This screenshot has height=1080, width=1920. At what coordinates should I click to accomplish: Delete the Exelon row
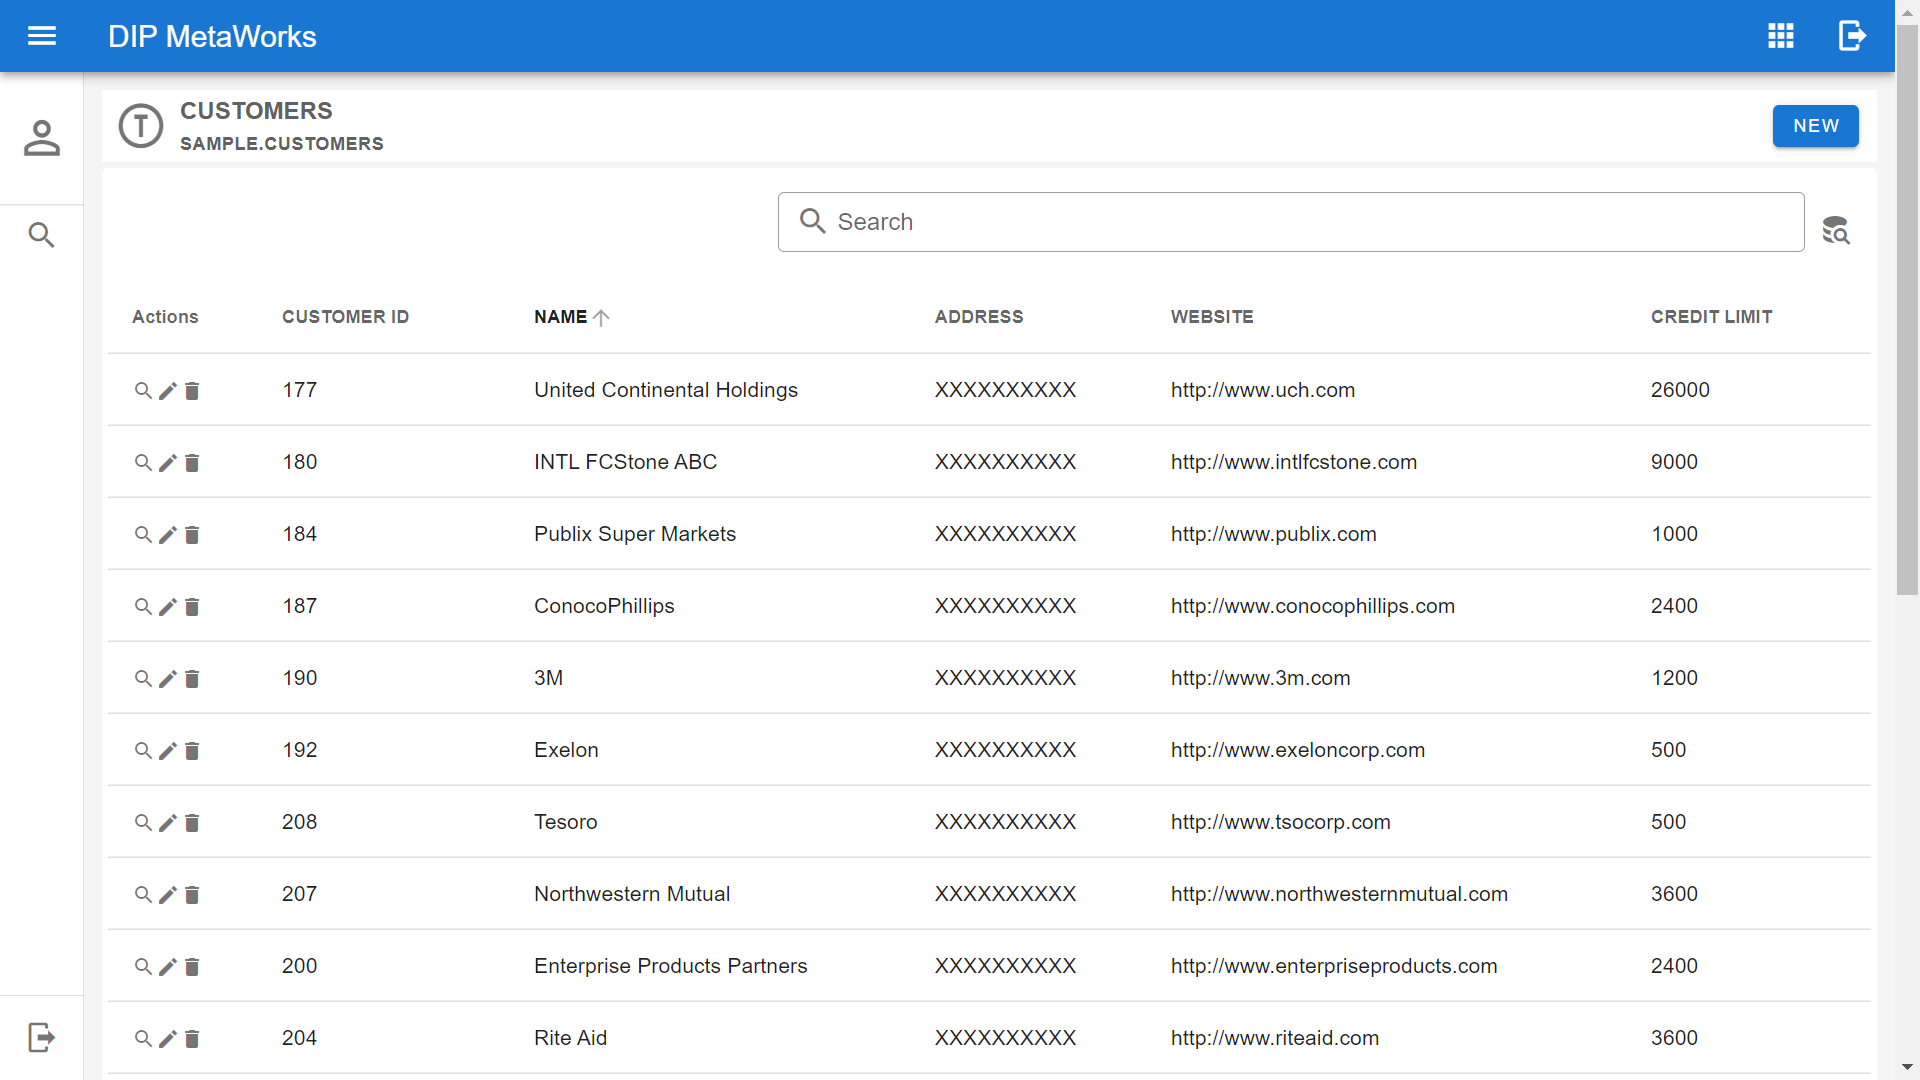[x=192, y=750]
